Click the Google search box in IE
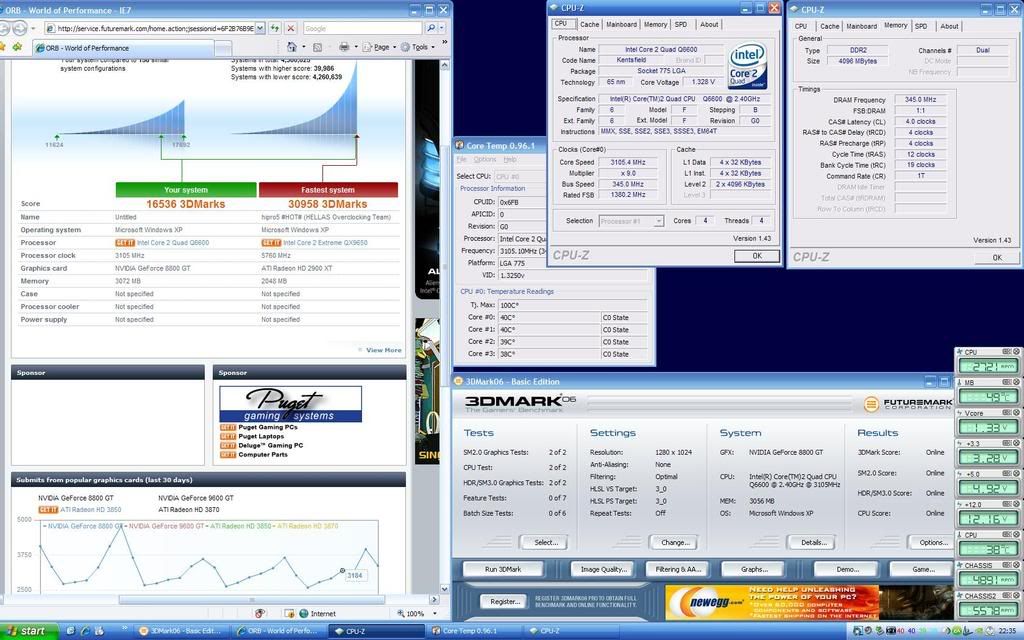This screenshot has width=1024, height=640. 362,28
